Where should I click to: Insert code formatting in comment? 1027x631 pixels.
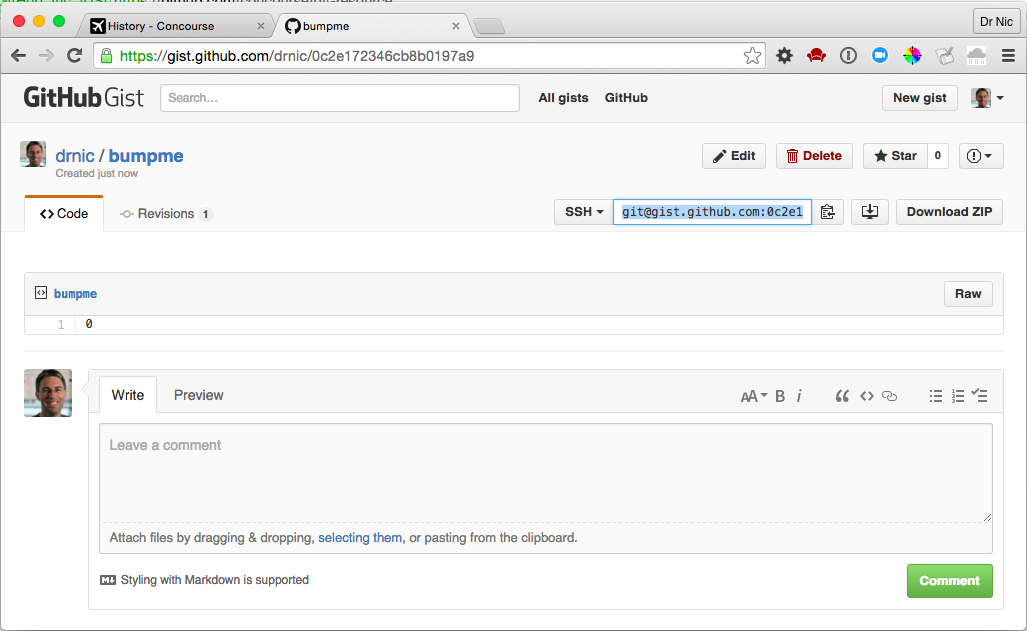click(867, 396)
